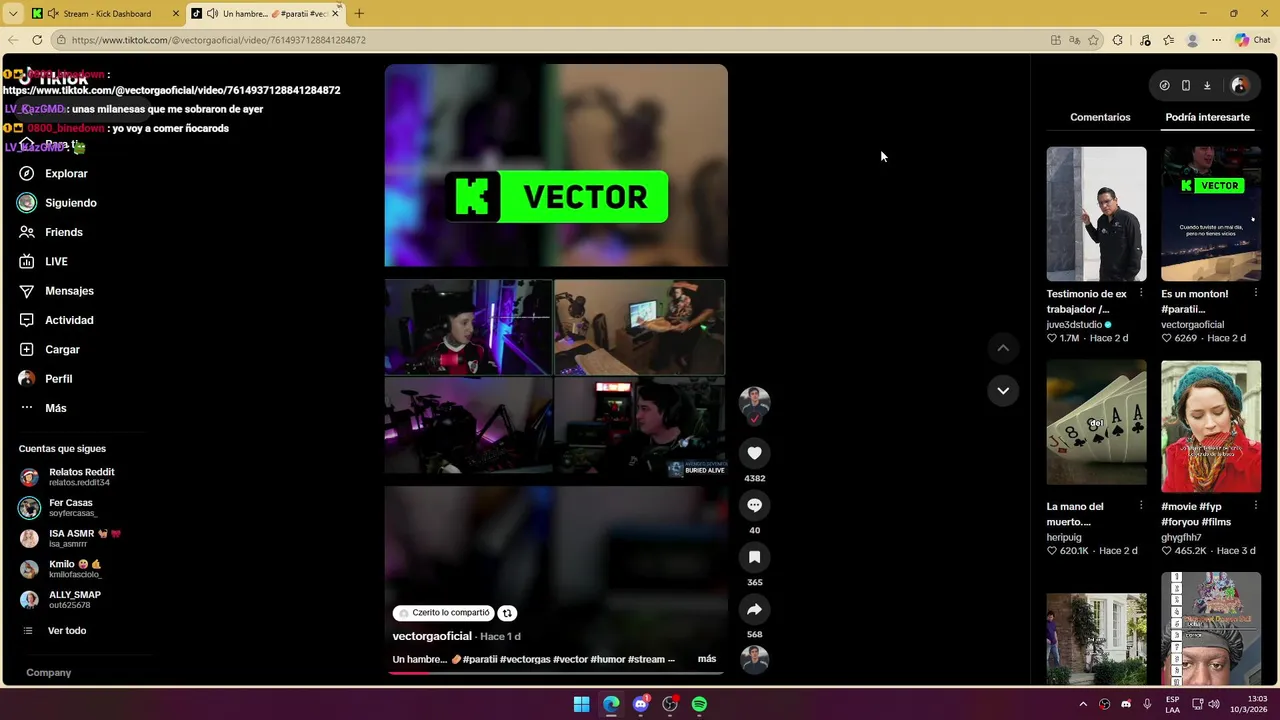Mute the TikTok tab audio
The width and height of the screenshot is (1280, 720).
pos(212,14)
